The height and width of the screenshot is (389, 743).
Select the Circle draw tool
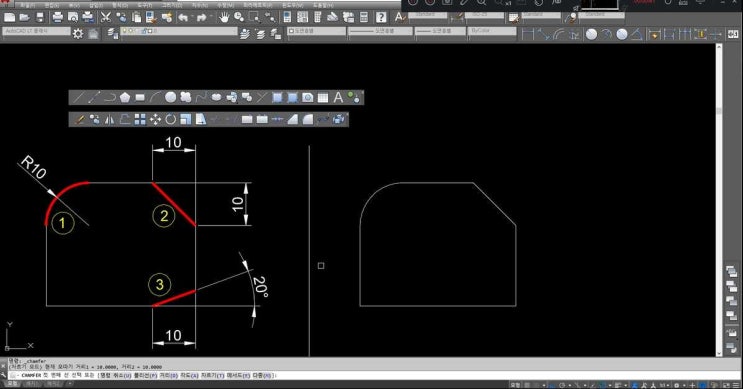click(170, 98)
